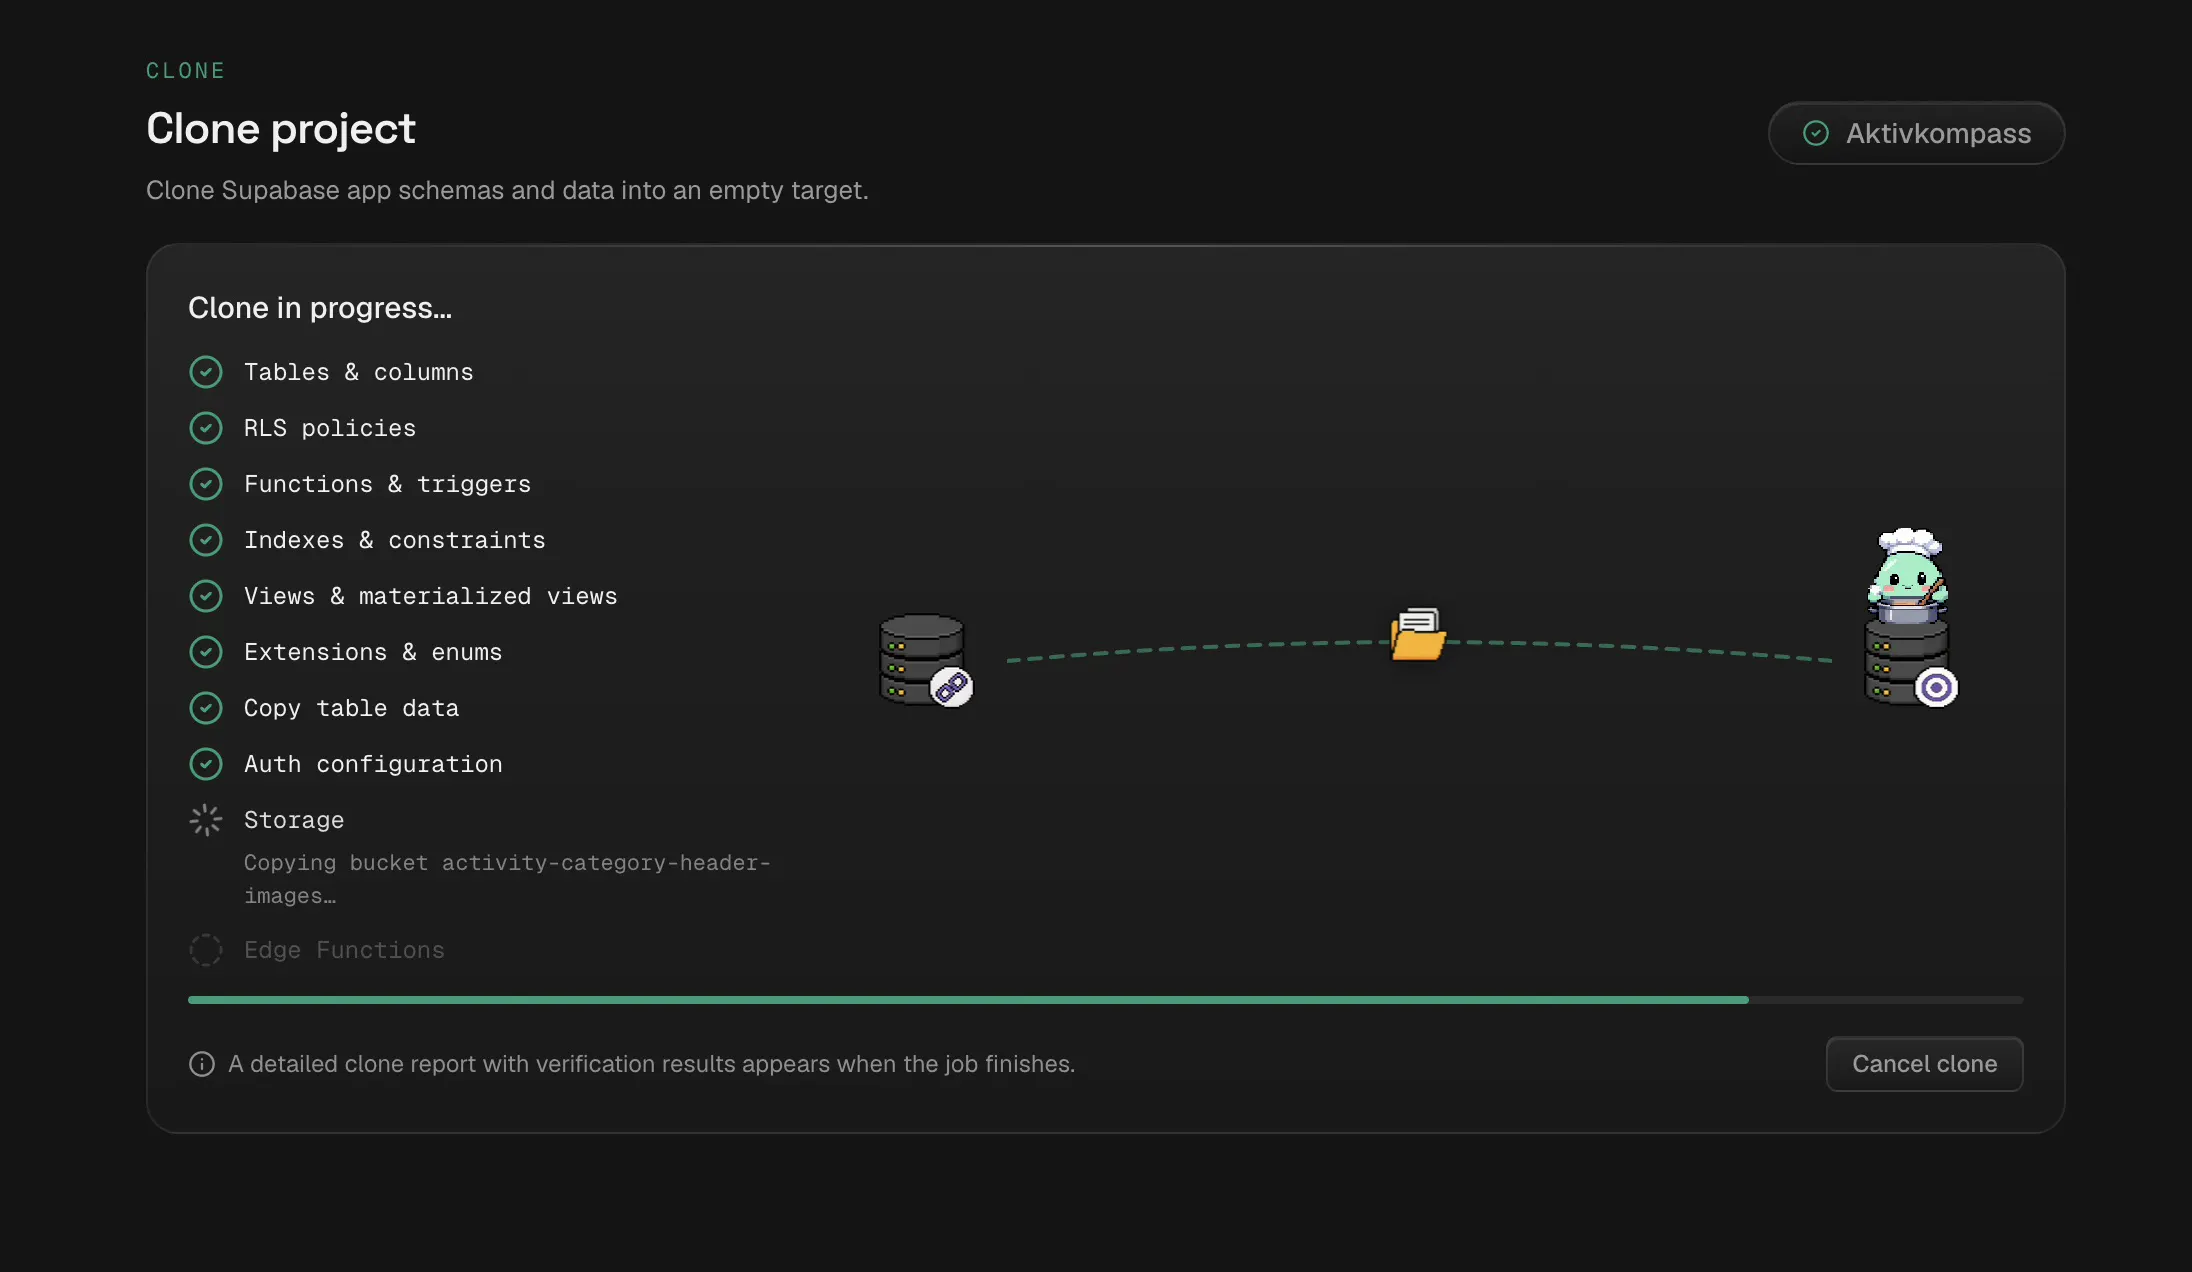Select the 'RLS policies' step text
2192x1272 pixels.
point(330,428)
